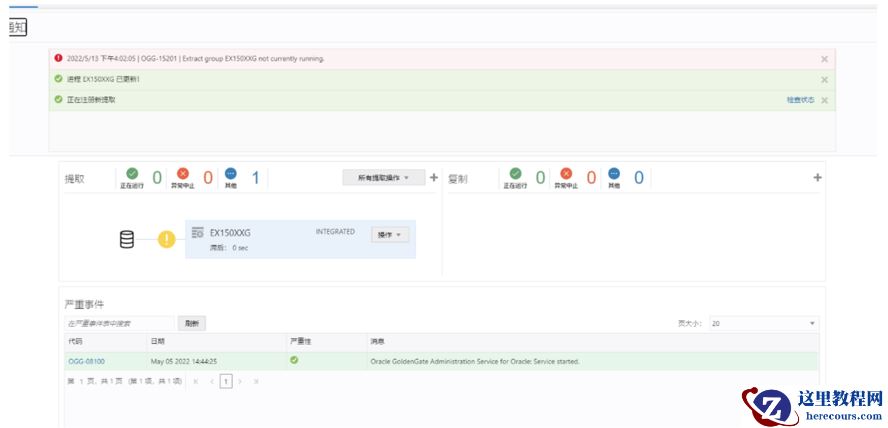Click the 滞后 0 sec lag text

tap(229, 248)
